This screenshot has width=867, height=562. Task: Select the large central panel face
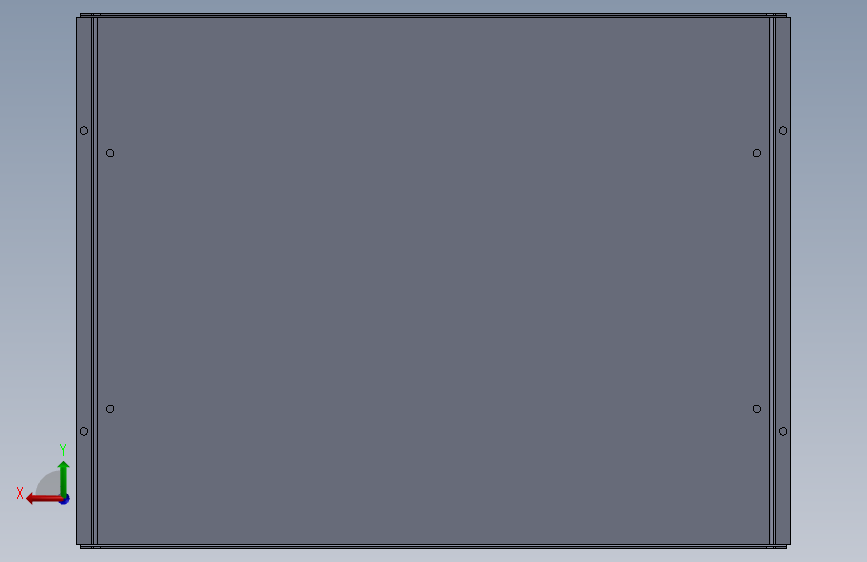(x=434, y=281)
